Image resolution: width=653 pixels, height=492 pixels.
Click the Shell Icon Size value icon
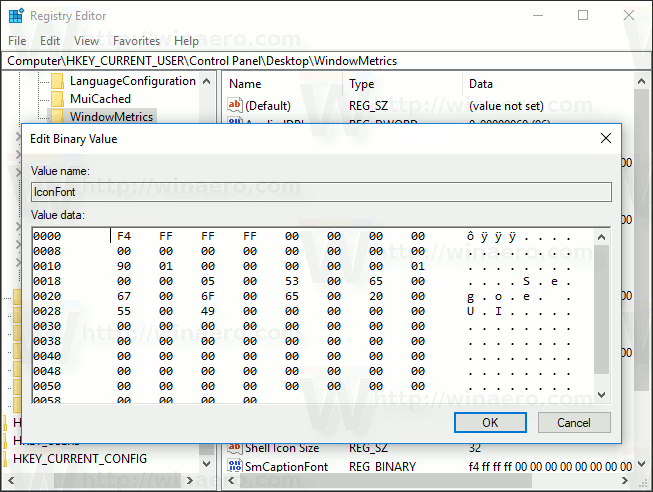pos(236,448)
